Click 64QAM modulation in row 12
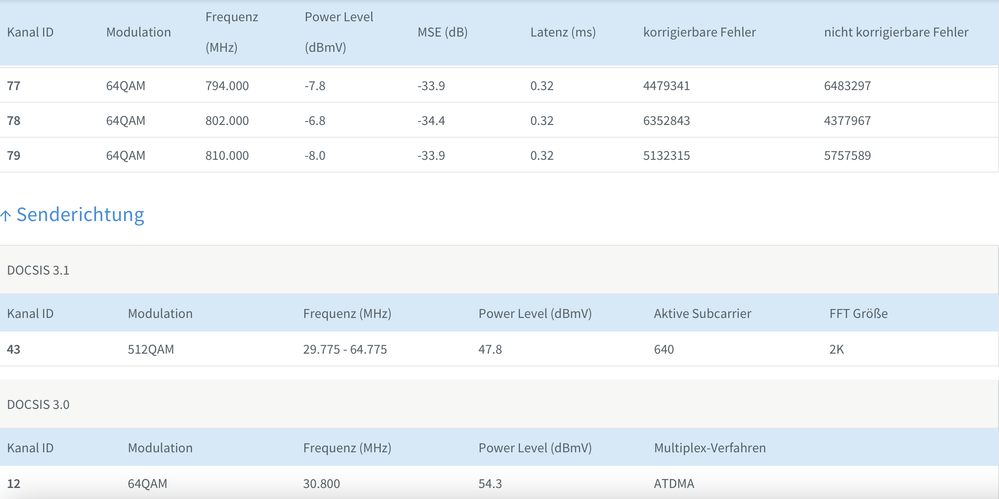The width and height of the screenshot is (999, 499). [147, 484]
